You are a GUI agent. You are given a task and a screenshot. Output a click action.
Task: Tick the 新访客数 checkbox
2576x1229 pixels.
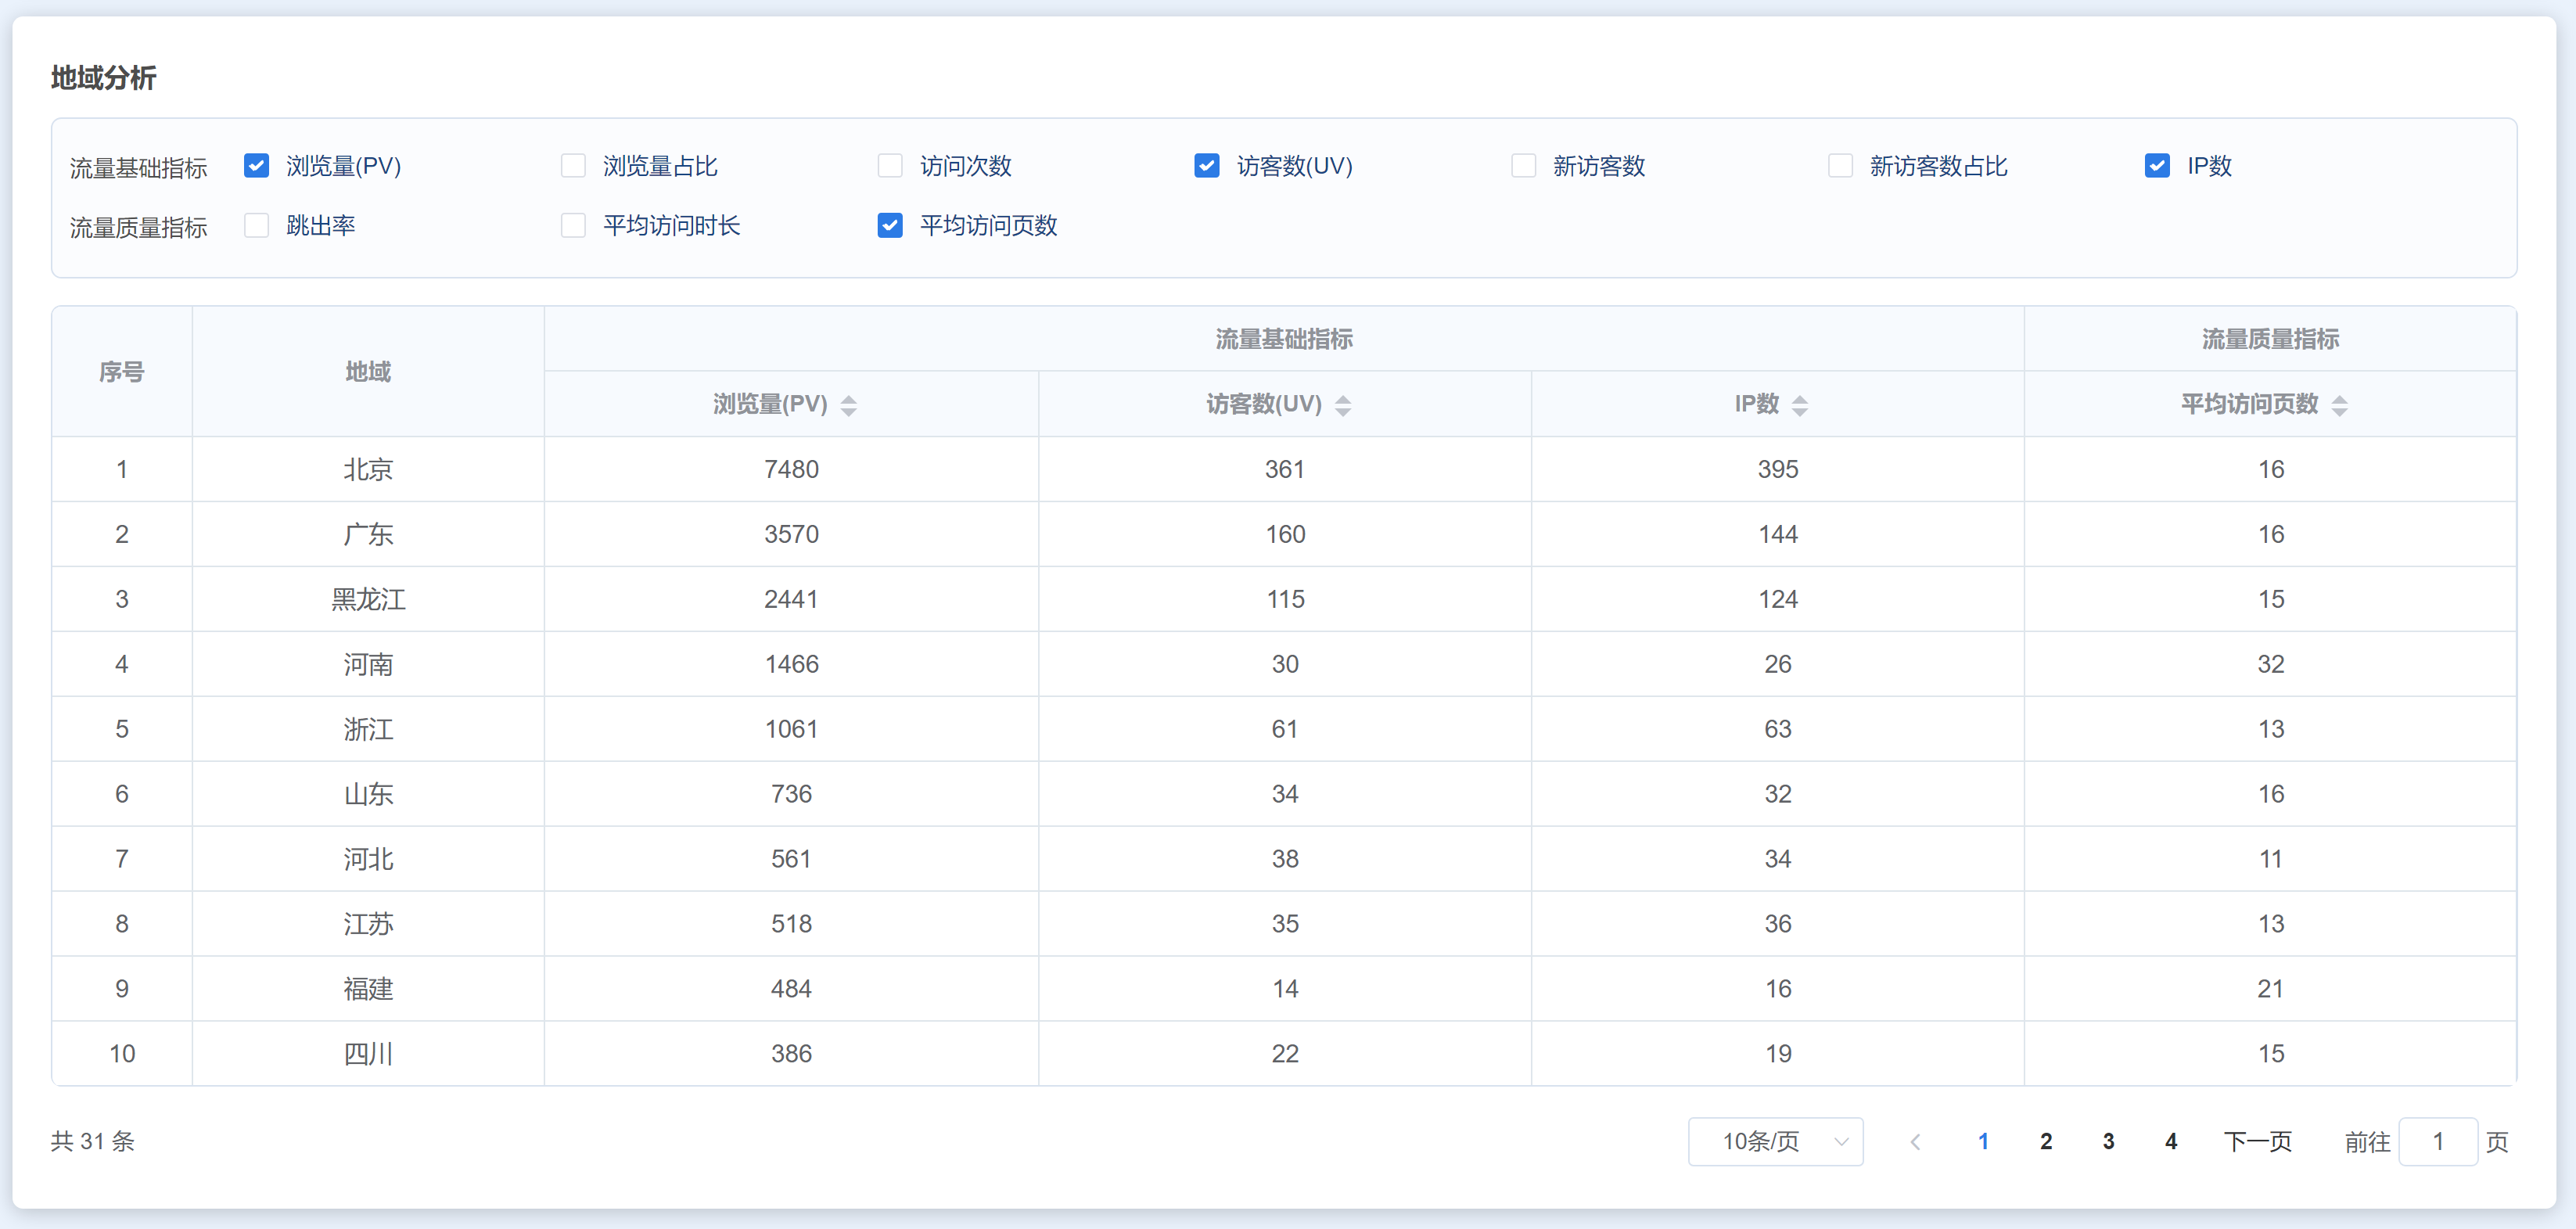pos(1523,166)
